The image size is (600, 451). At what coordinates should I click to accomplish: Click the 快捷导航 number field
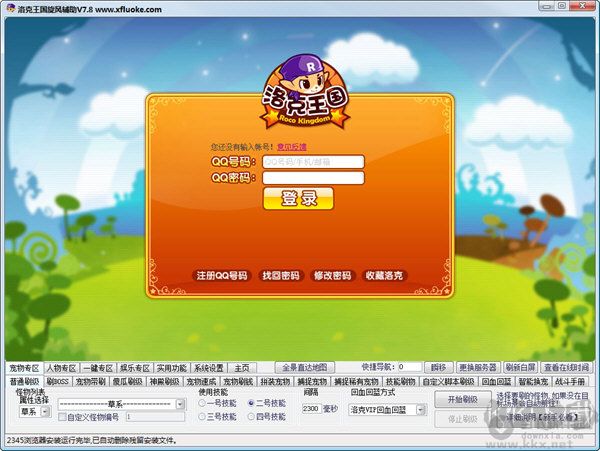tap(409, 367)
